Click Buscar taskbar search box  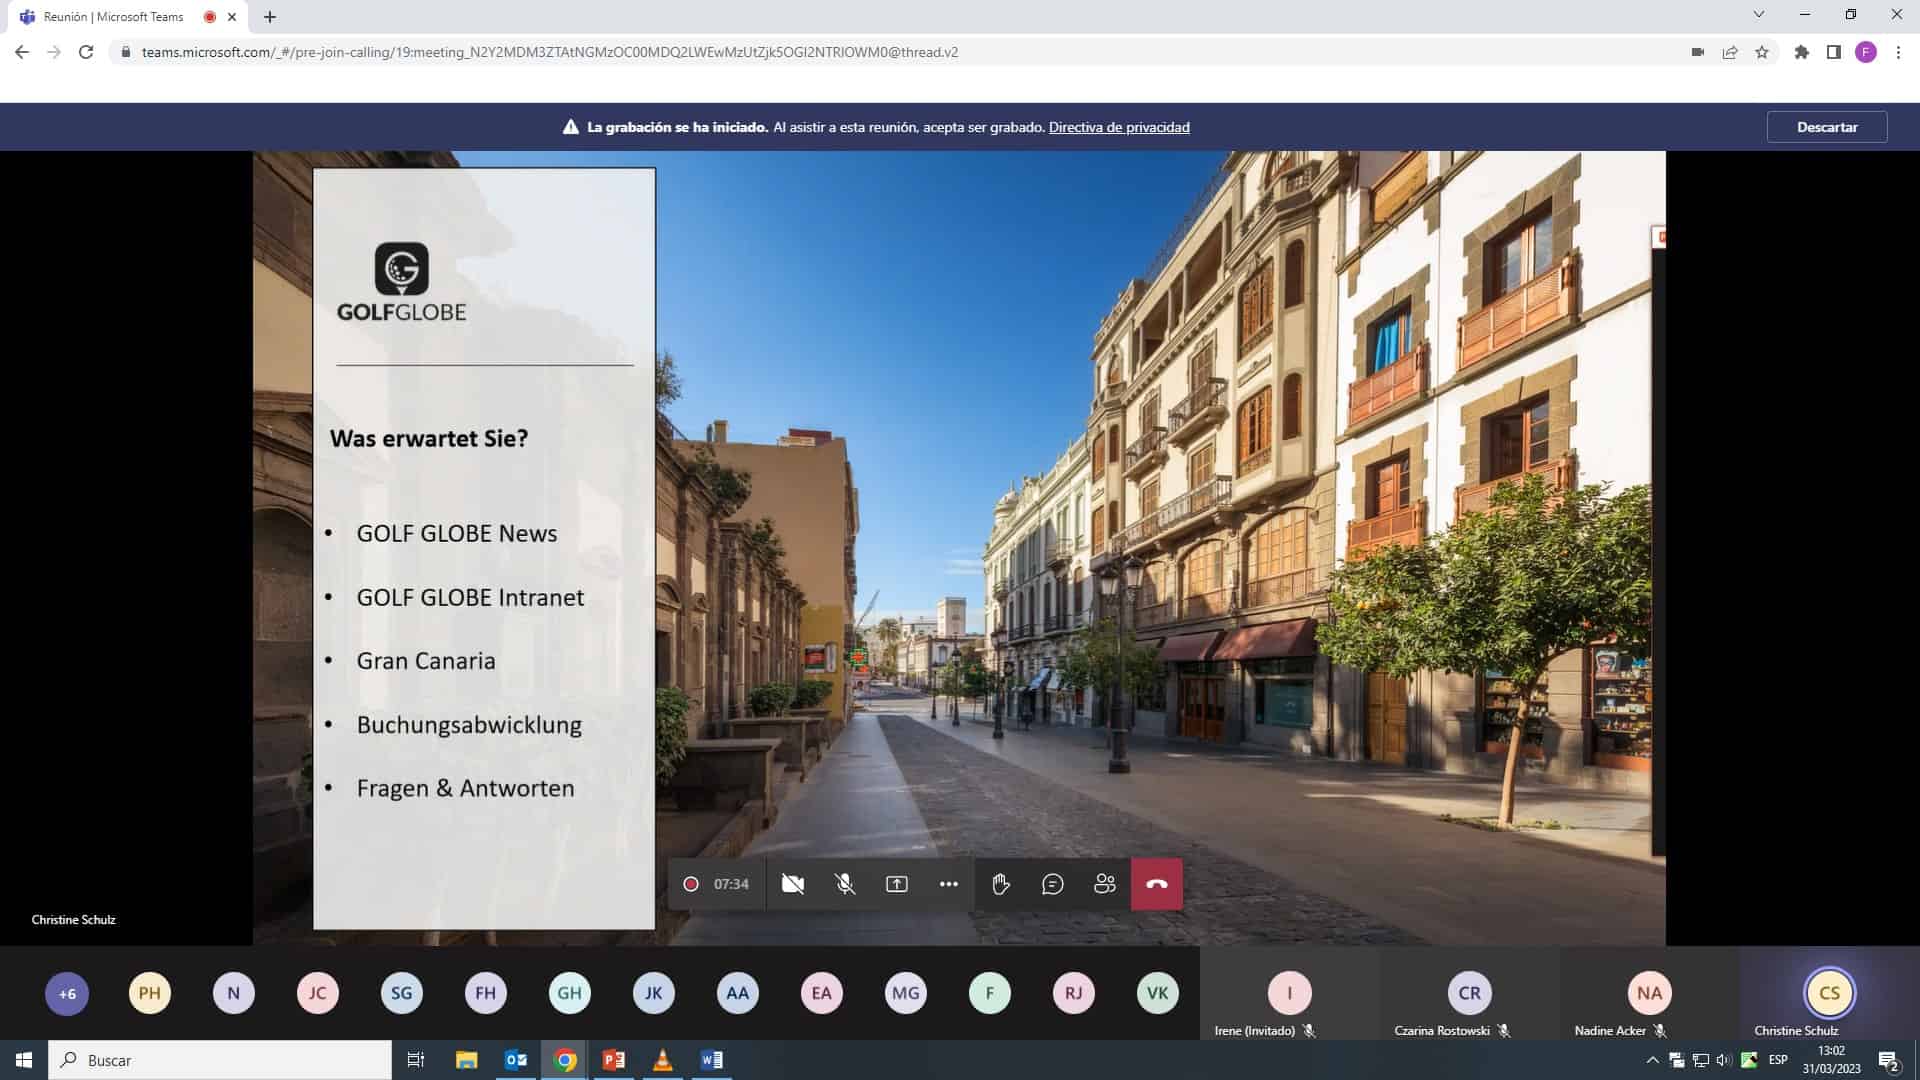220,1060
